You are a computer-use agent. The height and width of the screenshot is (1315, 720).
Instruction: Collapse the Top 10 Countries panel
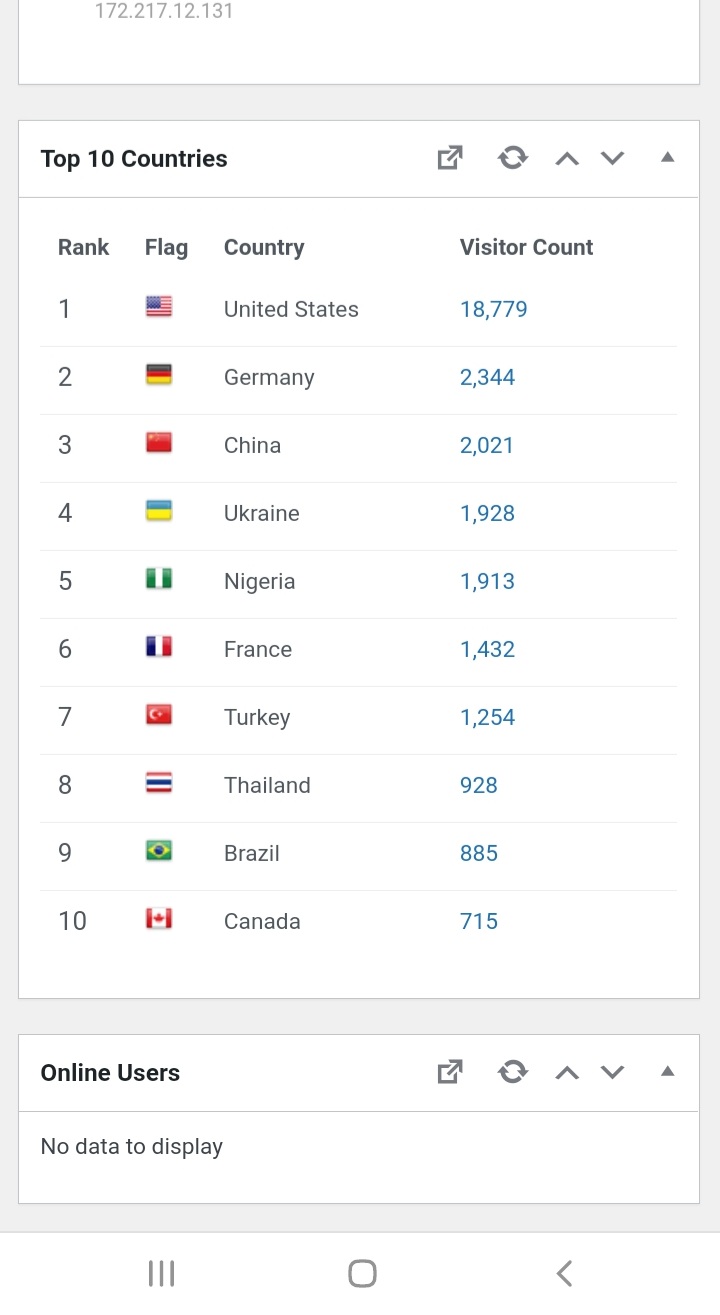click(667, 157)
